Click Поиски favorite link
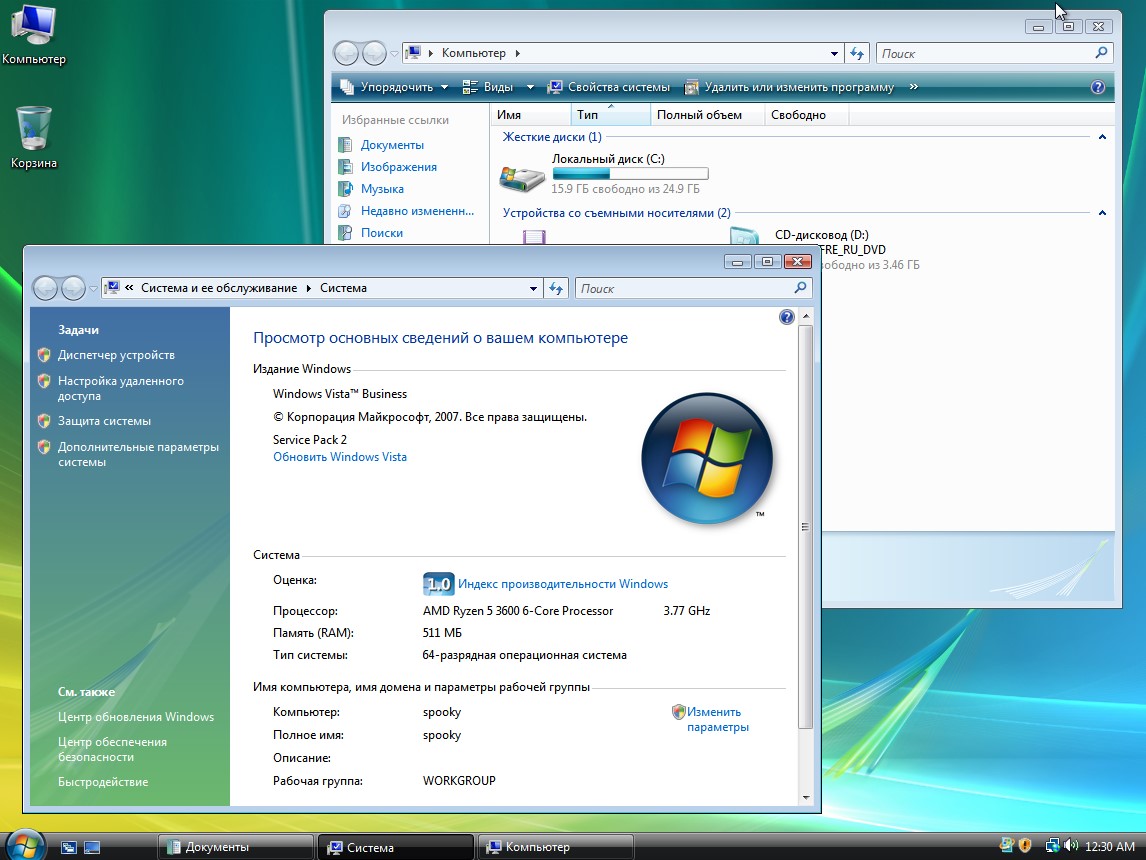Viewport: 1146px width, 860px height. pos(382,232)
